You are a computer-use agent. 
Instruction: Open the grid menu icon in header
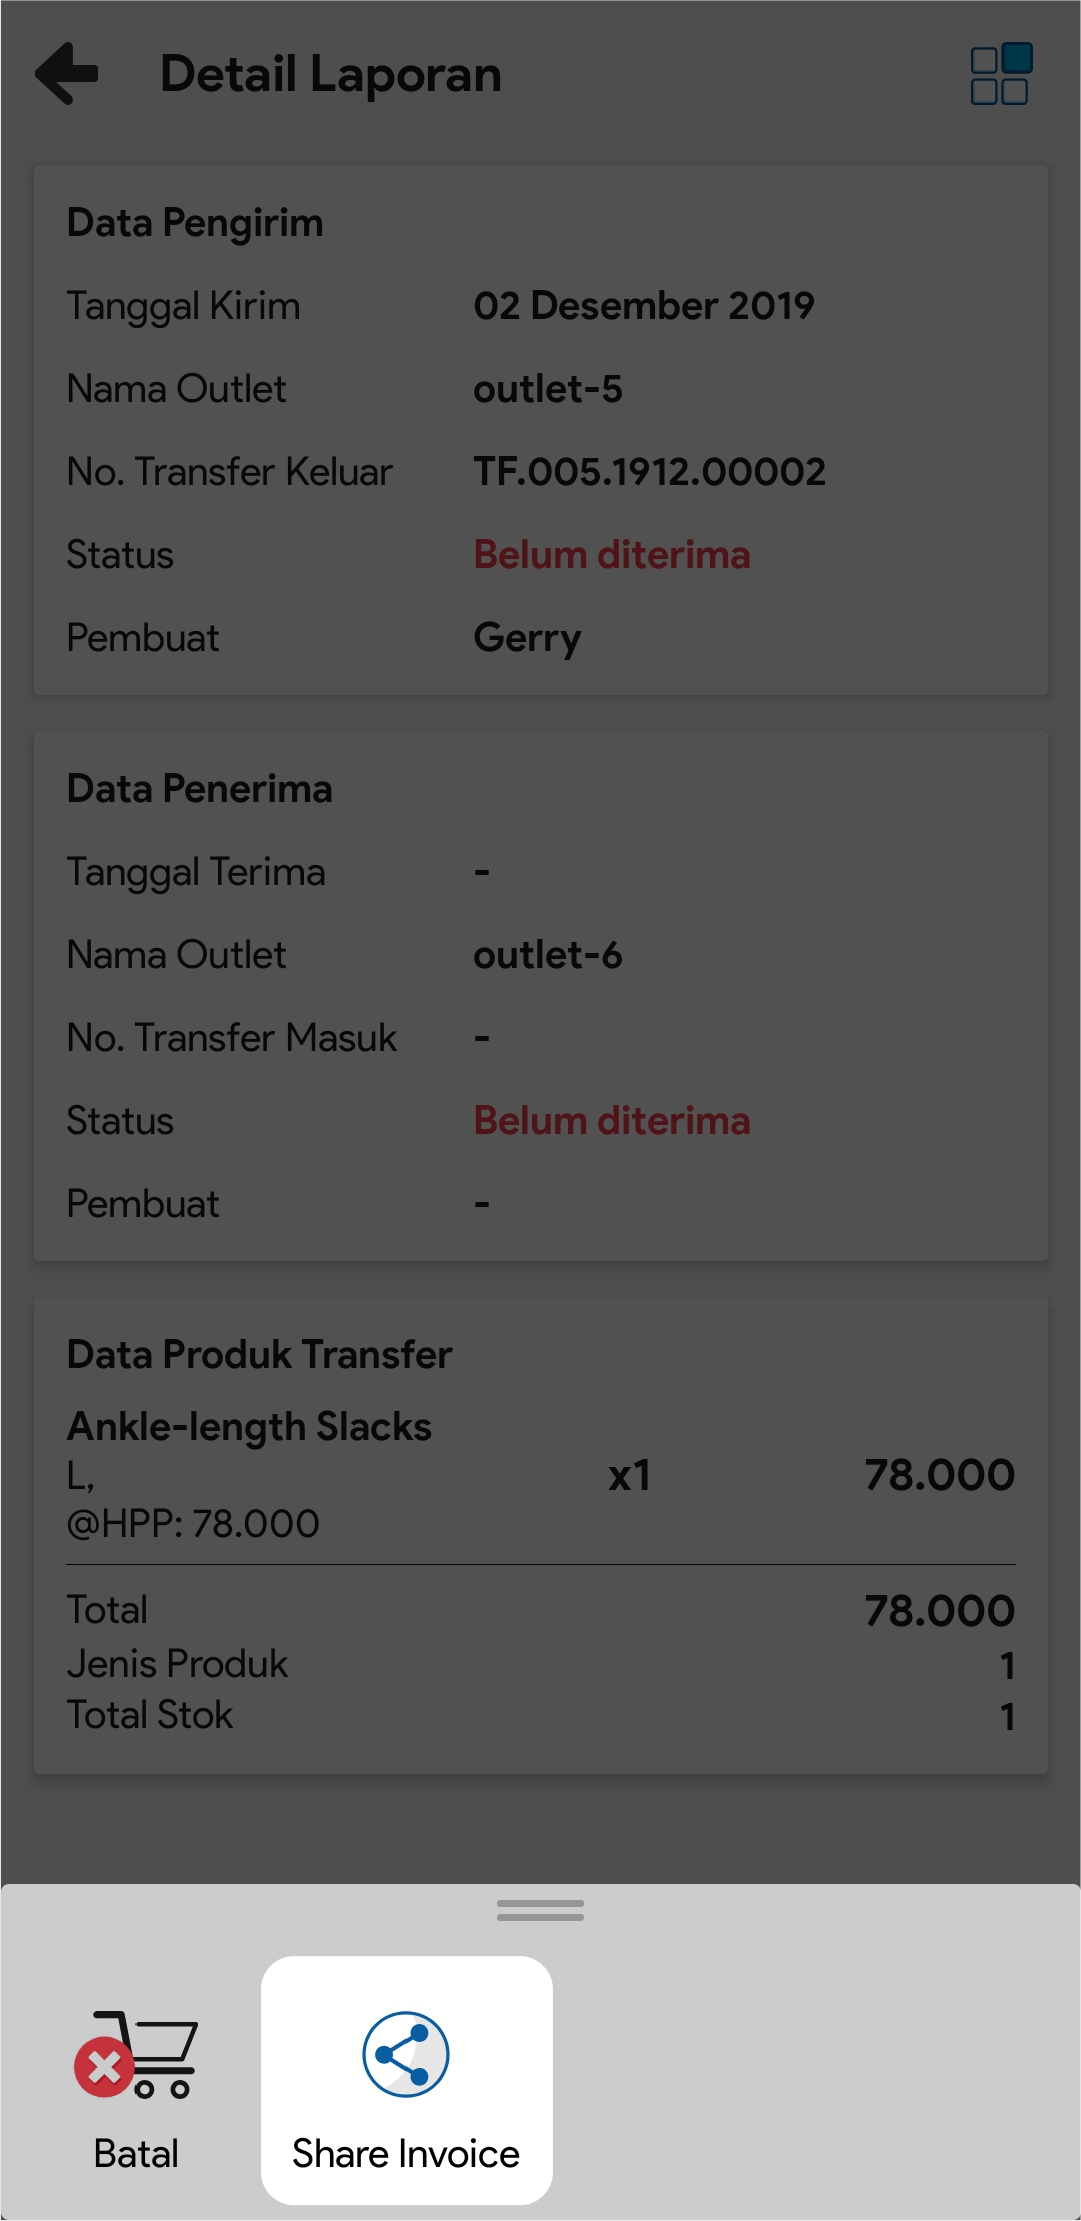tap(1000, 74)
